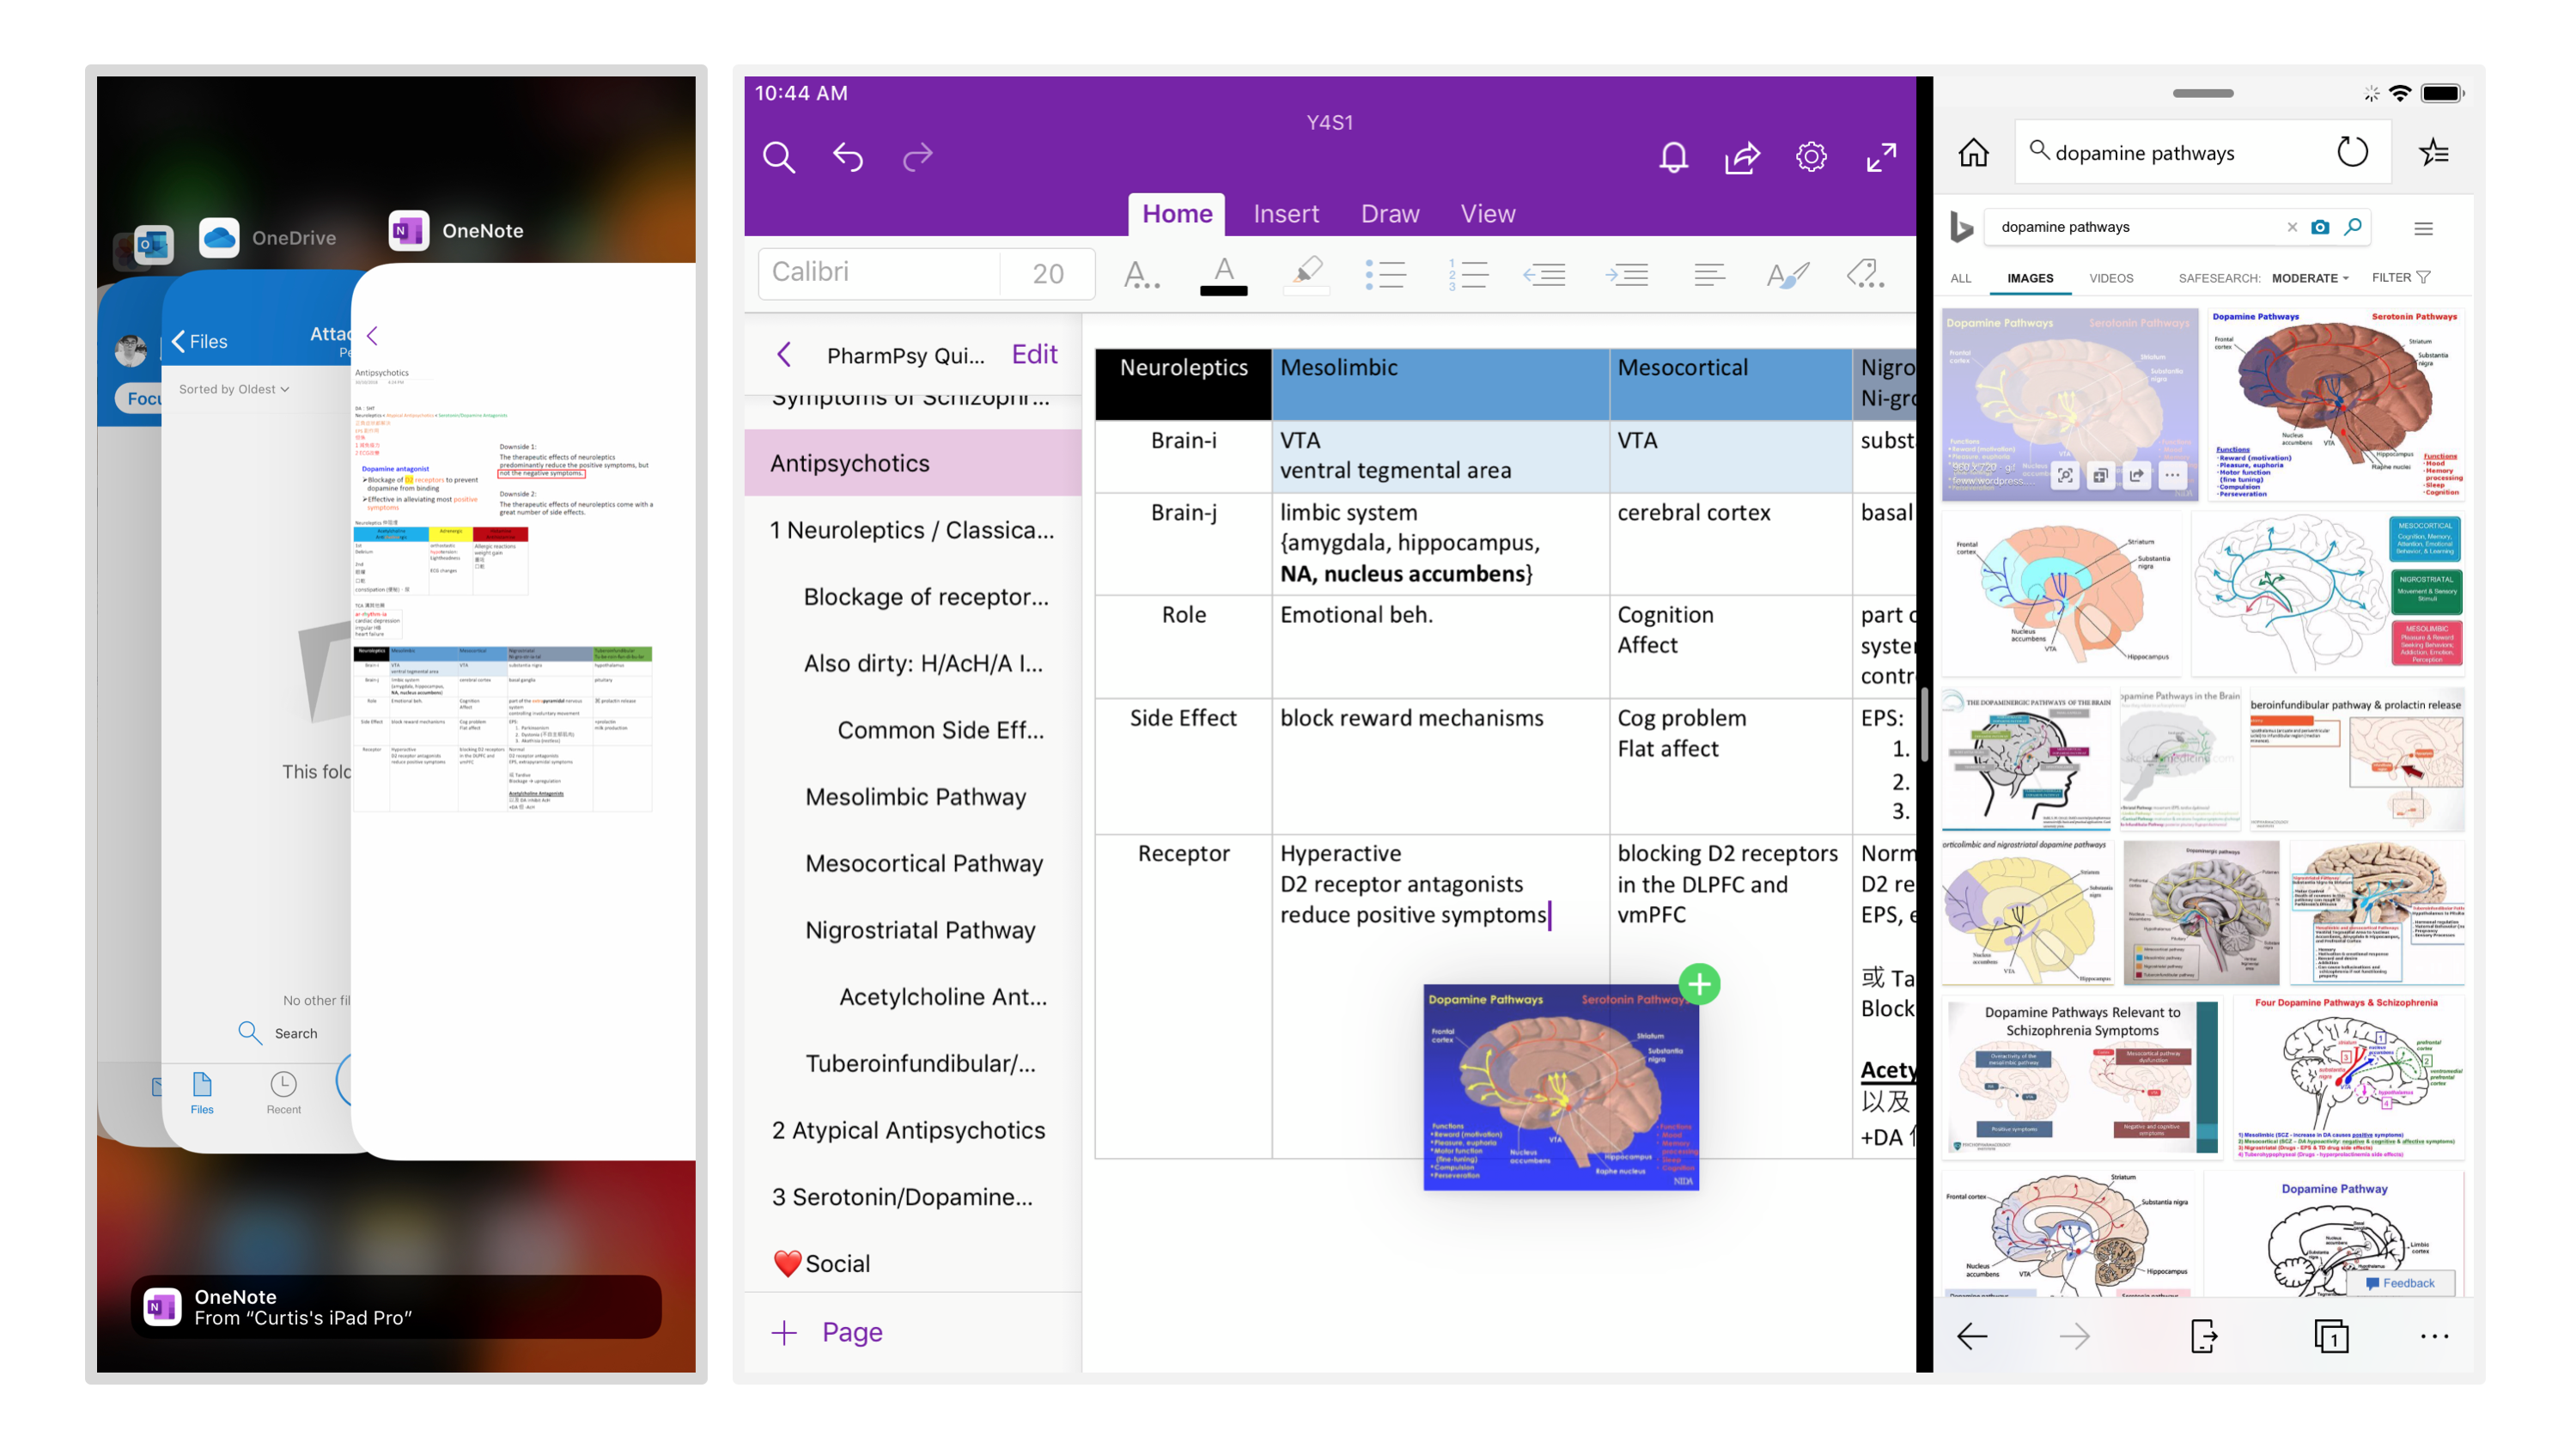2576x1449 pixels.
Task: Go back from PharmPsy section list
Action: (784, 354)
